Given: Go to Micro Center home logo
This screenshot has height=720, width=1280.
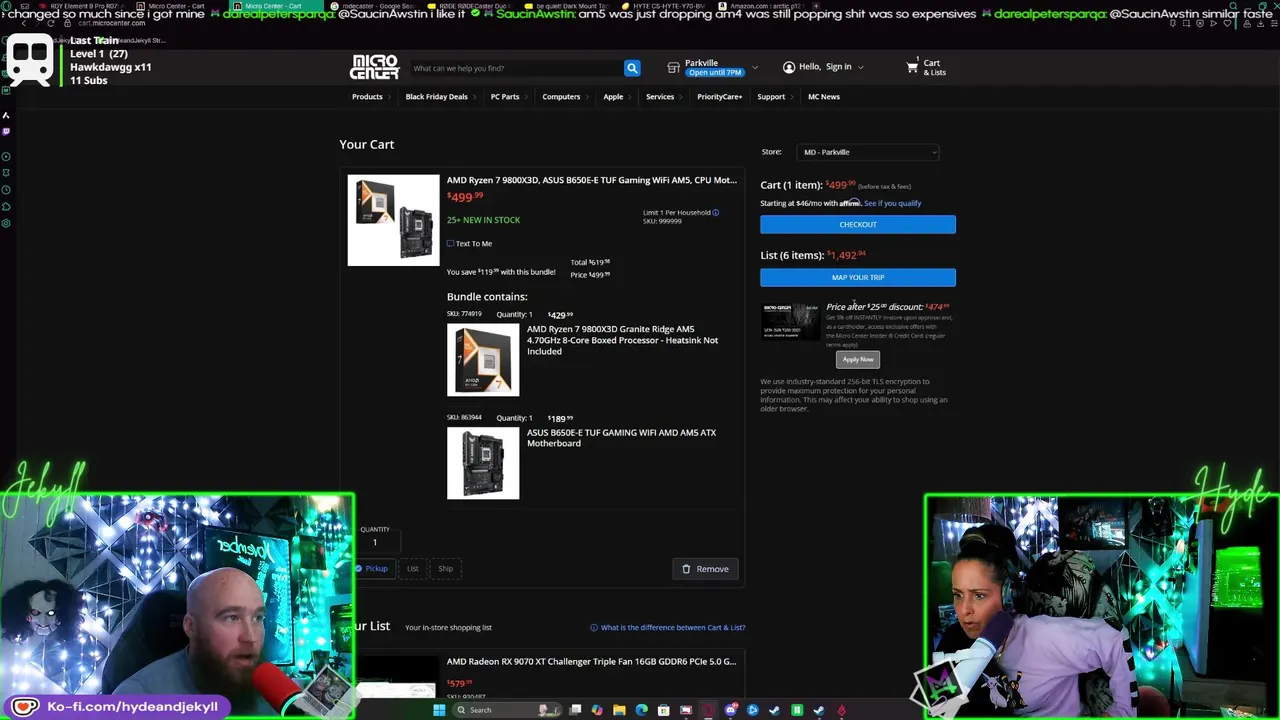Looking at the screenshot, I should (x=374, y=67).
